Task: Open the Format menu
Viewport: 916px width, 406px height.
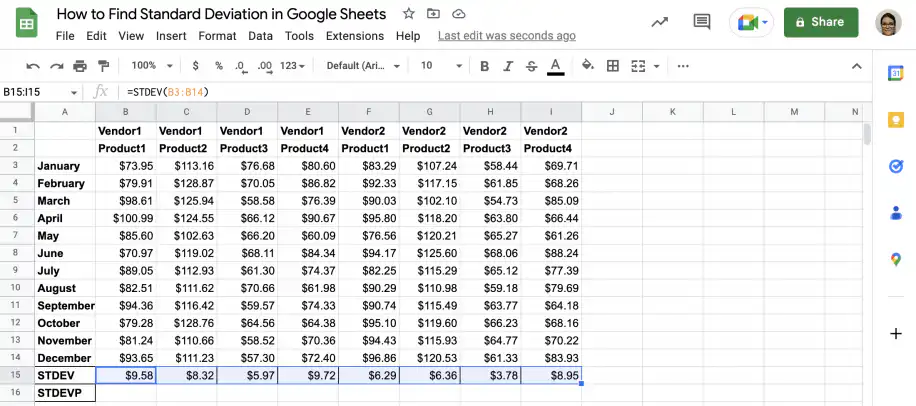Action: [x=217, y=36]
